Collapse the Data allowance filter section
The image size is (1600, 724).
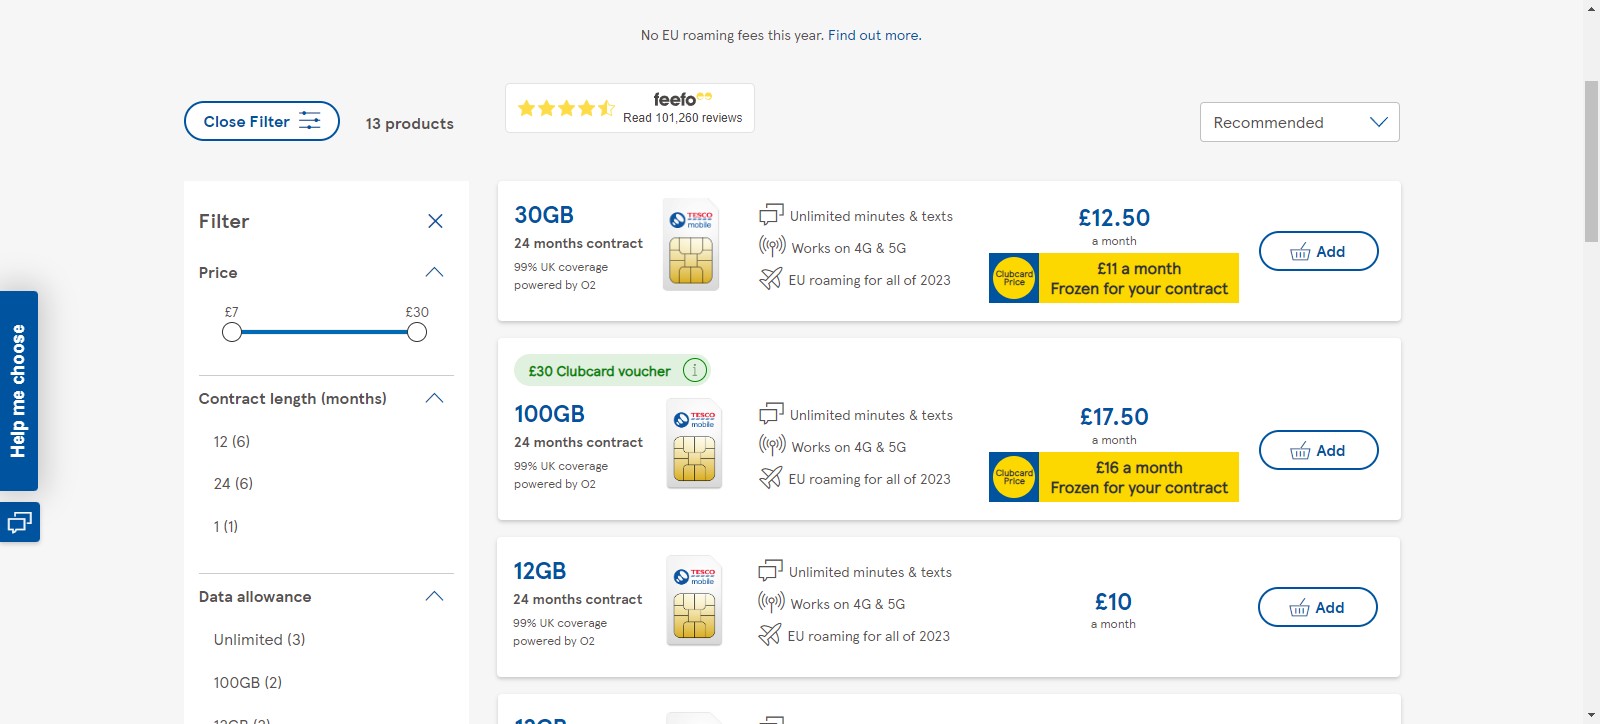434,596
